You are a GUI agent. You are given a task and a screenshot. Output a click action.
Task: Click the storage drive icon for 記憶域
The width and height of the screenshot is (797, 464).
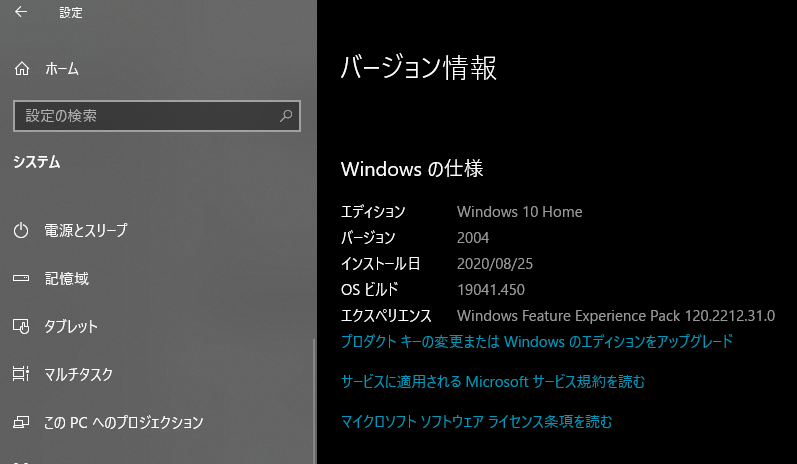click(21, 279)
